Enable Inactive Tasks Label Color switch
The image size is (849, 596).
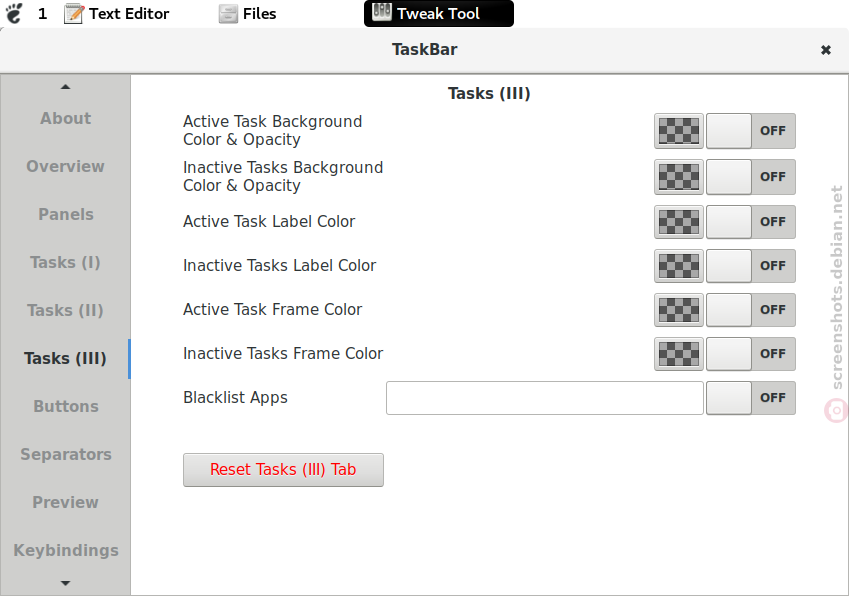(x=750, y=266)
